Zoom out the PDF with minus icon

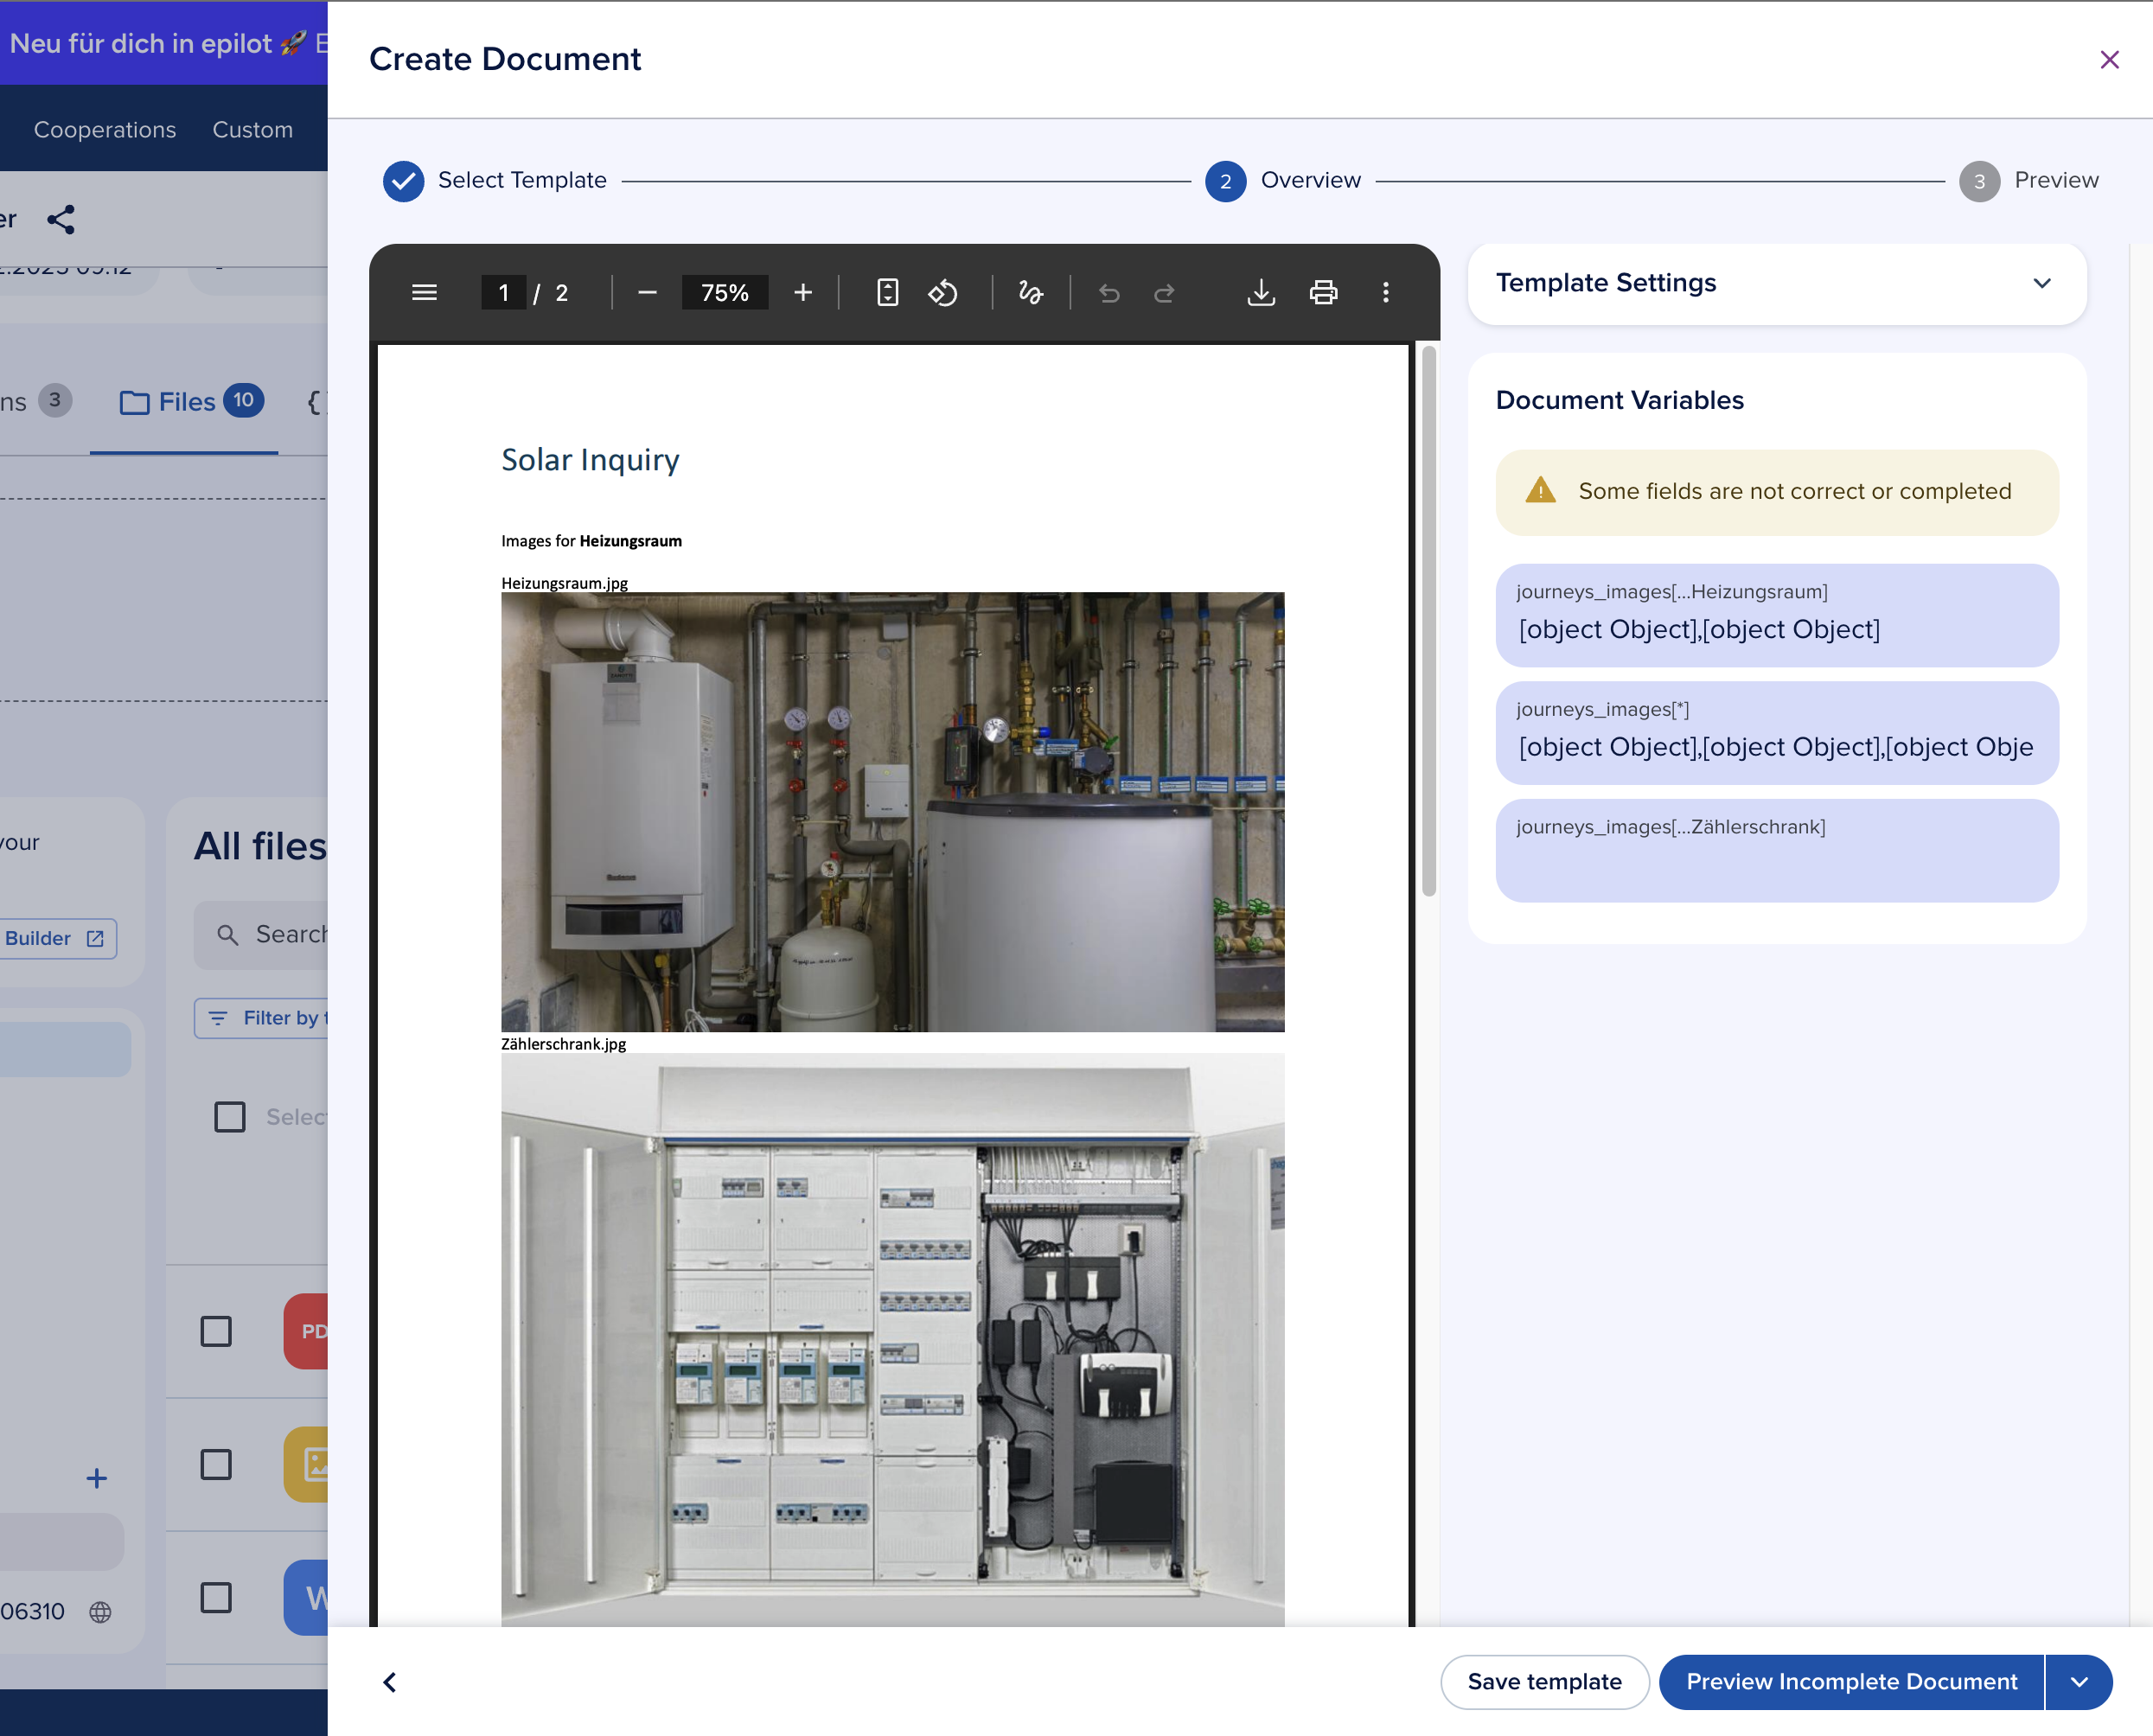point(647,293)
